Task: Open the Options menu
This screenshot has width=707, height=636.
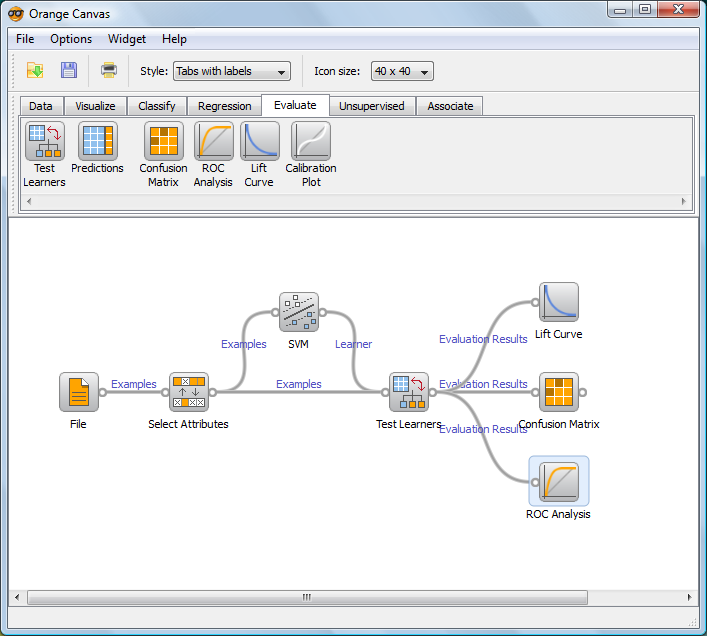Action: point(71,39)
